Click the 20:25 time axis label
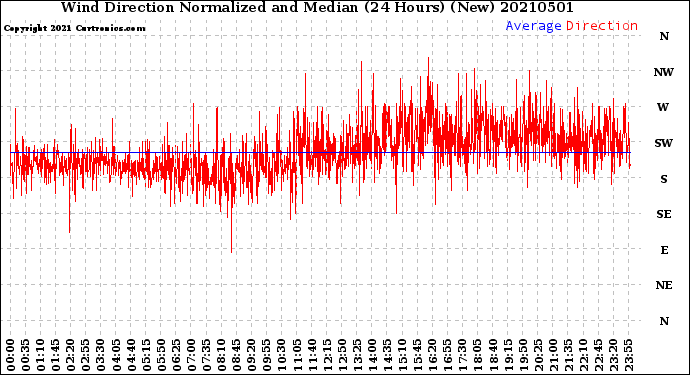This screenshot has height=375, width=690. coord(537,355)
